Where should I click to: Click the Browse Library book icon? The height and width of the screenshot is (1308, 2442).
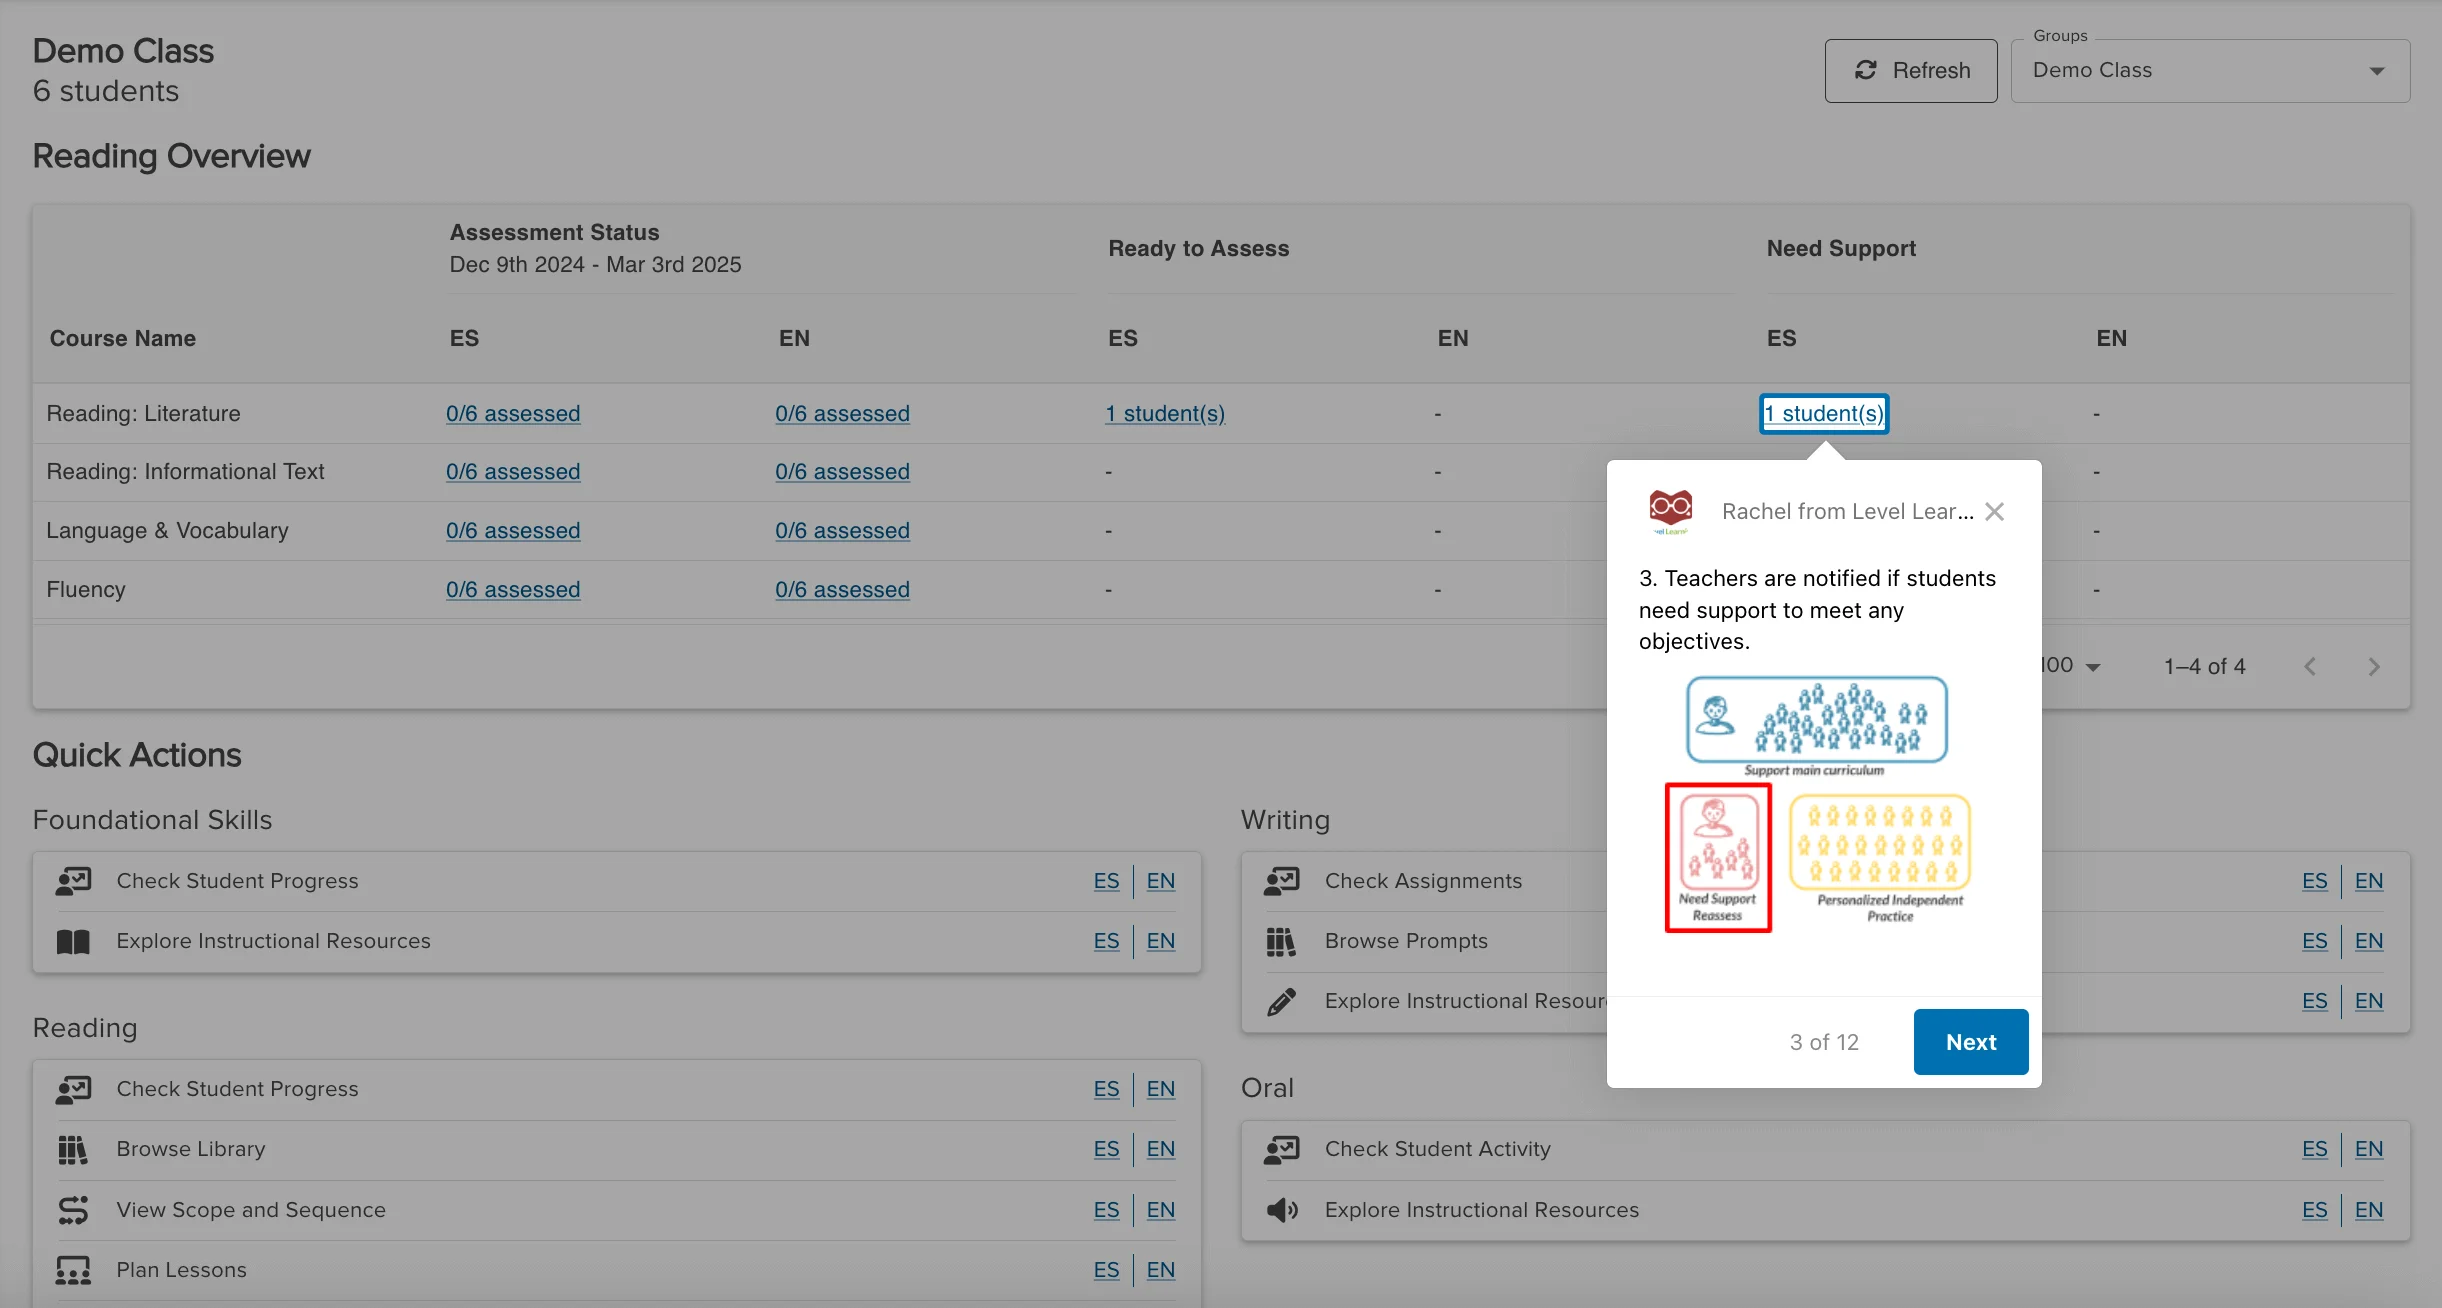[74, 1148]
